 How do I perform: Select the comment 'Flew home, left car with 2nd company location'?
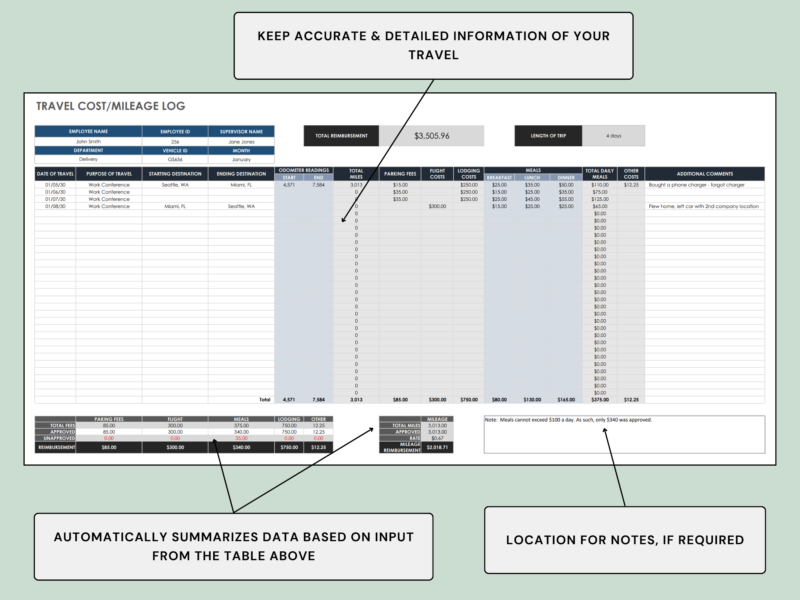[x=704, y=206]
